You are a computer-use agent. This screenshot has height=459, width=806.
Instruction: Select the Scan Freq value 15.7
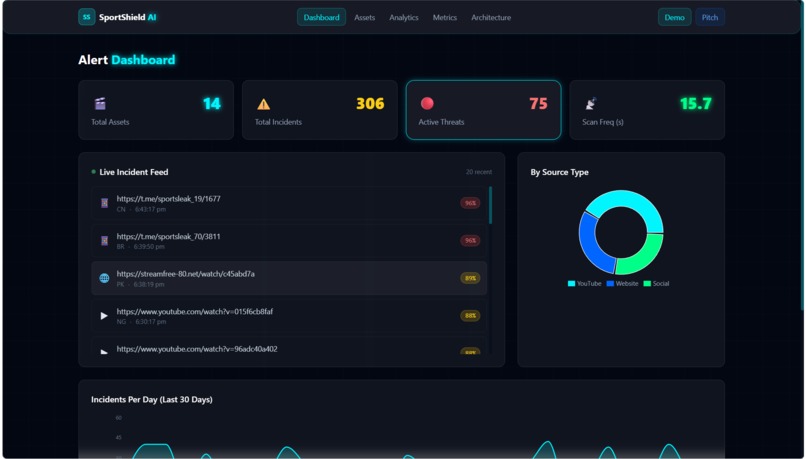(x=696, y=104)
